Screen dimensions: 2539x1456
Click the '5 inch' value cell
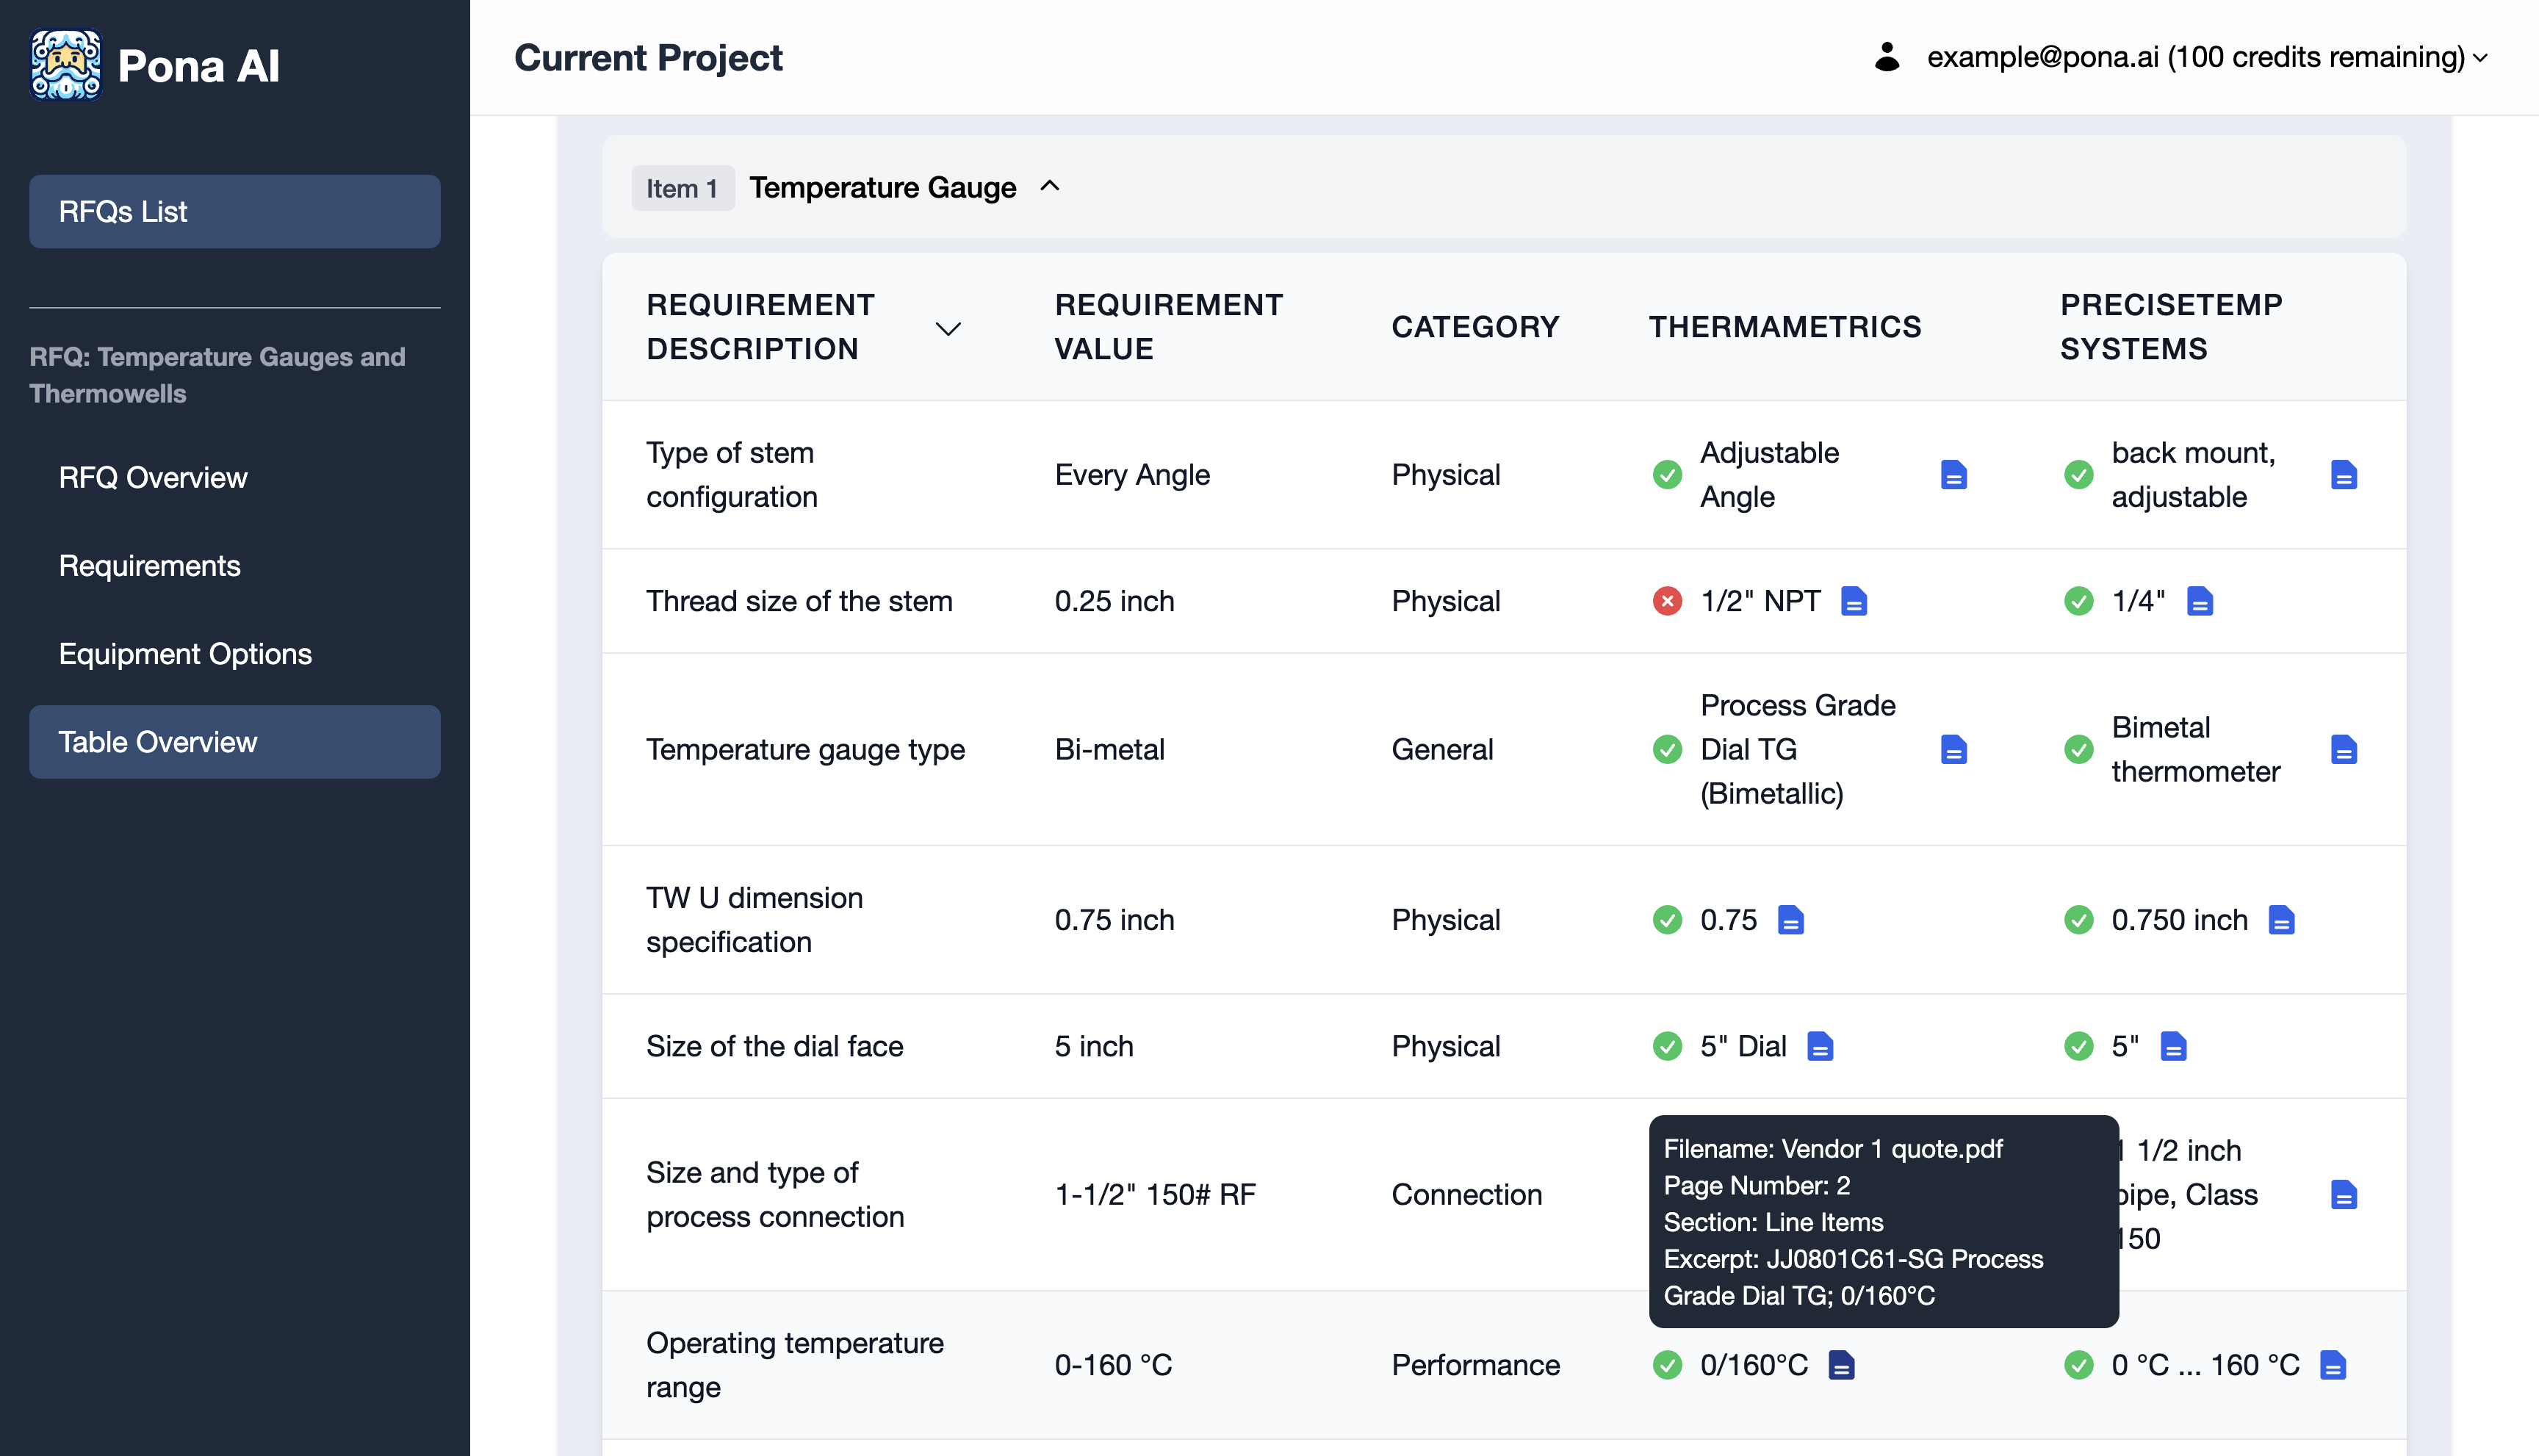pos(1094,1046)
